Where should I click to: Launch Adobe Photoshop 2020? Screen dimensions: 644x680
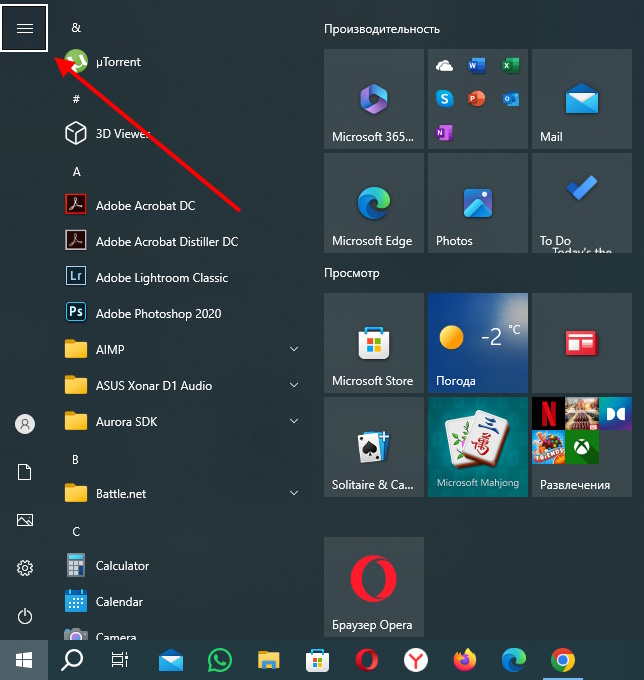(182, 313)
